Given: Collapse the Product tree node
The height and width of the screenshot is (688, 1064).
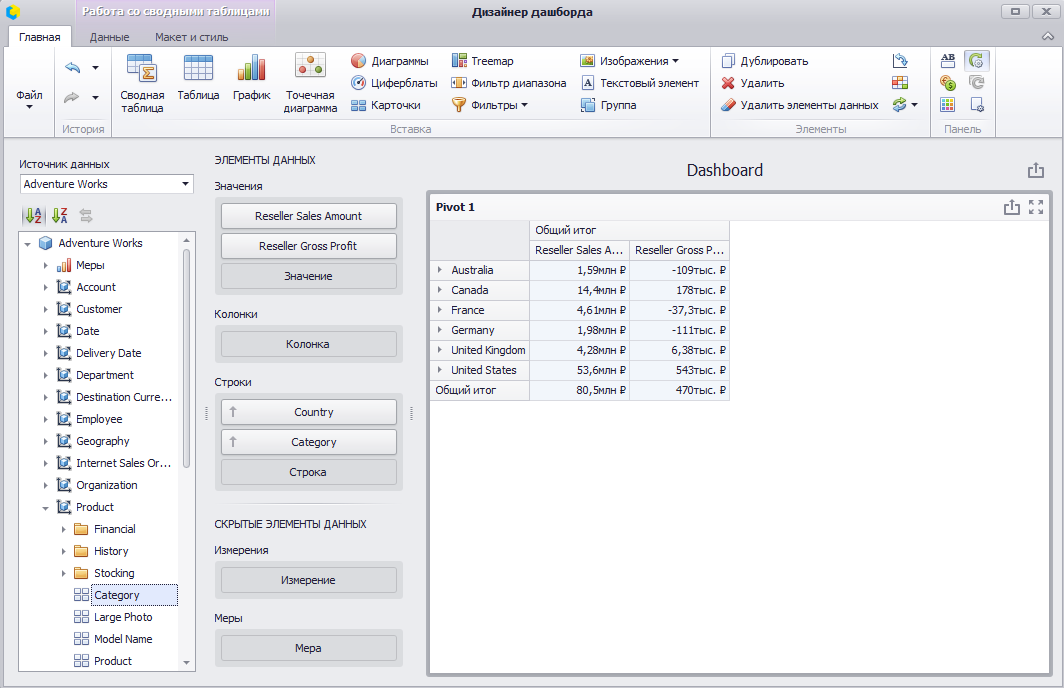Looking at the screenshot, I should 45,508.
